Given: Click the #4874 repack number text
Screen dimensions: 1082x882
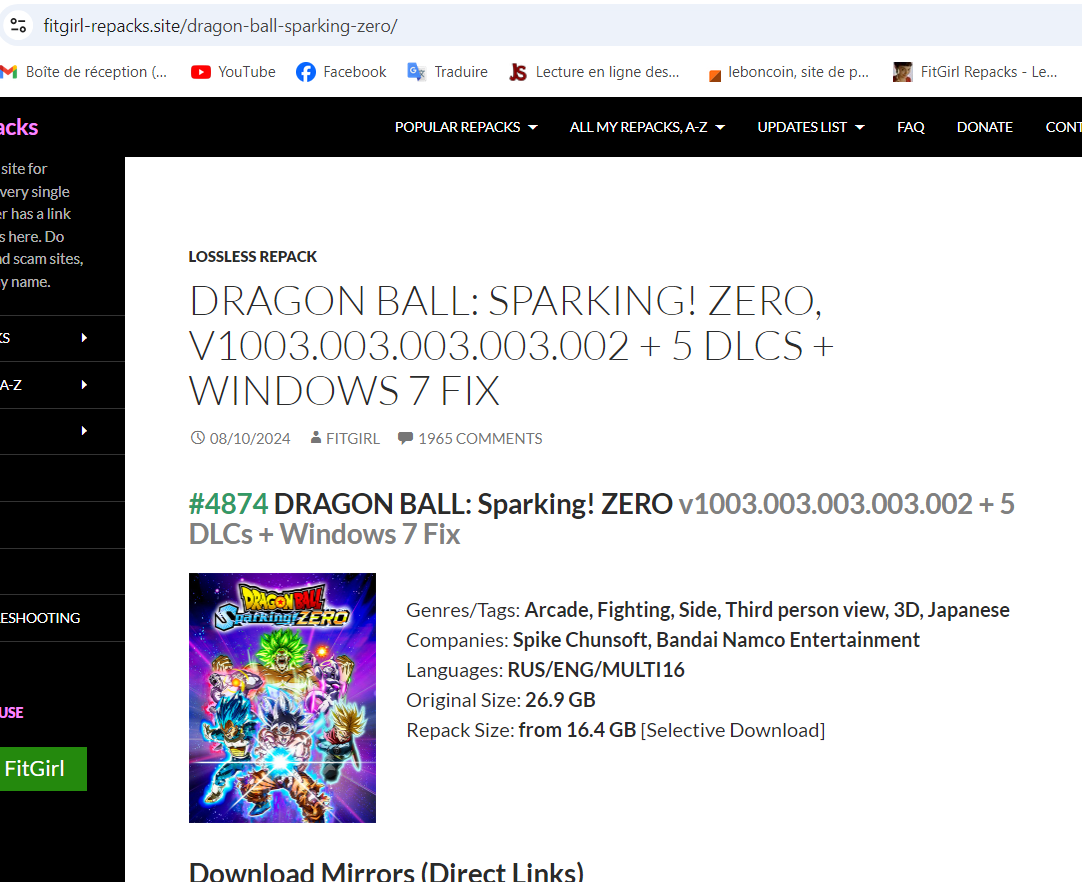Looking at the screenshot, I should [x=228, y=504].
